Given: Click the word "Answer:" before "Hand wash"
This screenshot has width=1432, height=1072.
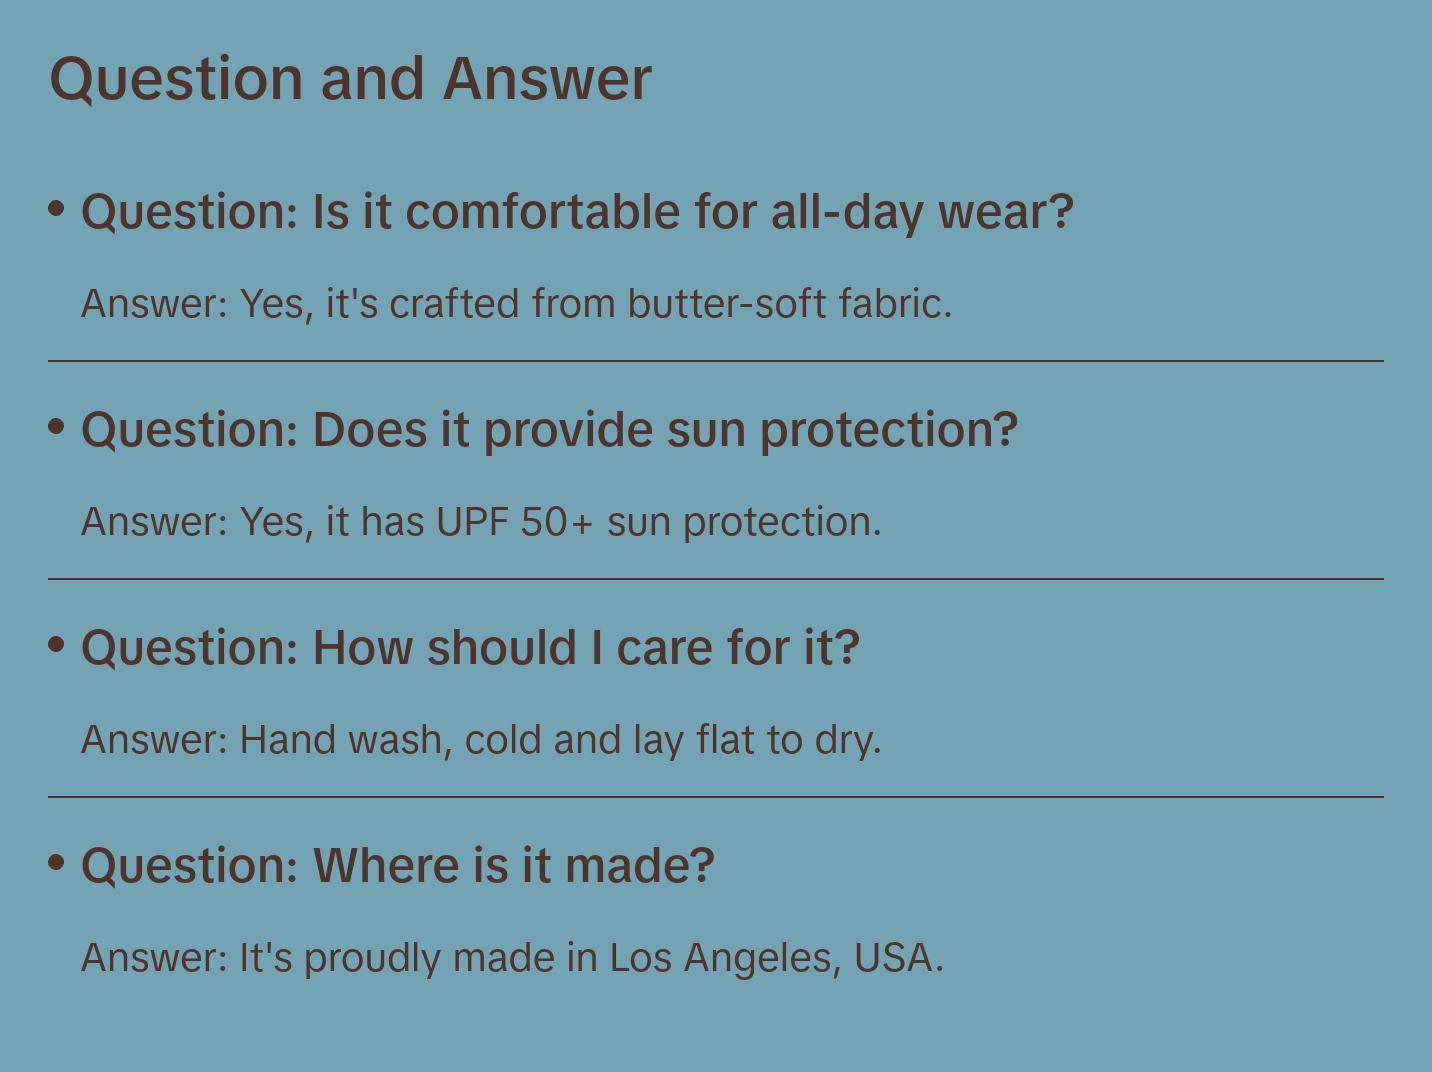Looking at the screenshot, I should [155, 740].
